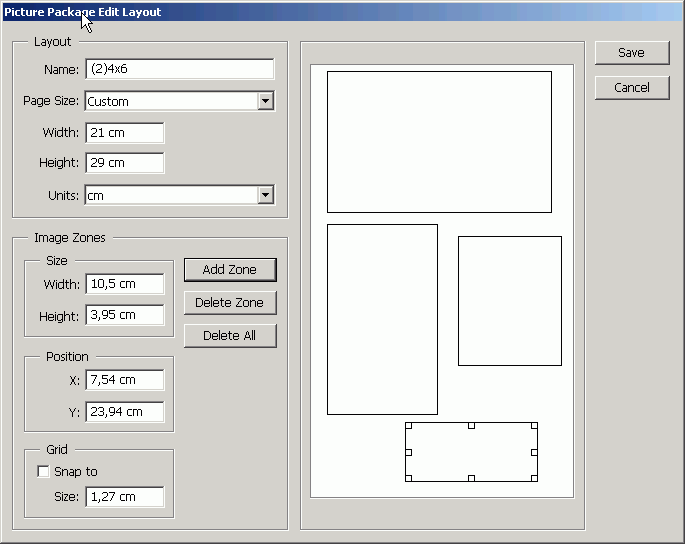Click Add Zone button
Screen dimensions: 685x544
(x=230, y=270)
